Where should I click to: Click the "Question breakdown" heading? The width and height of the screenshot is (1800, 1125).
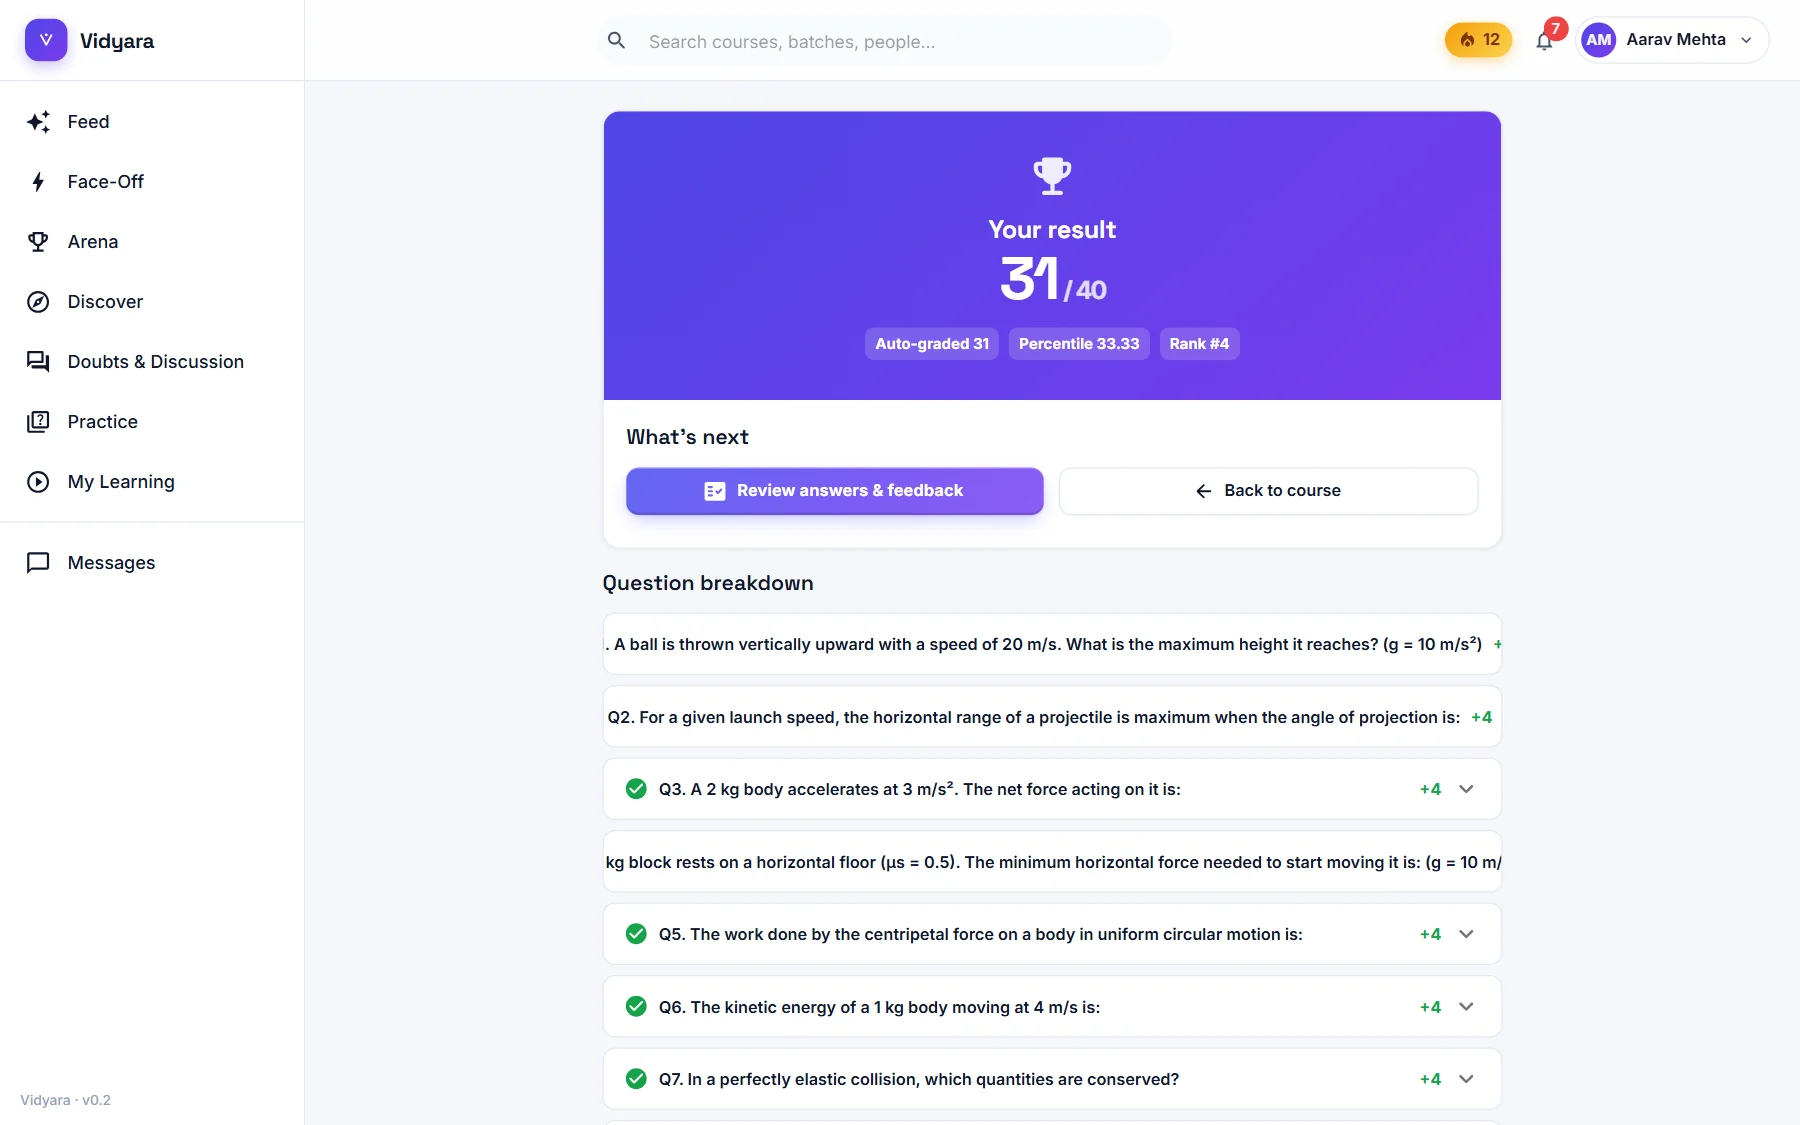(708, 583)
